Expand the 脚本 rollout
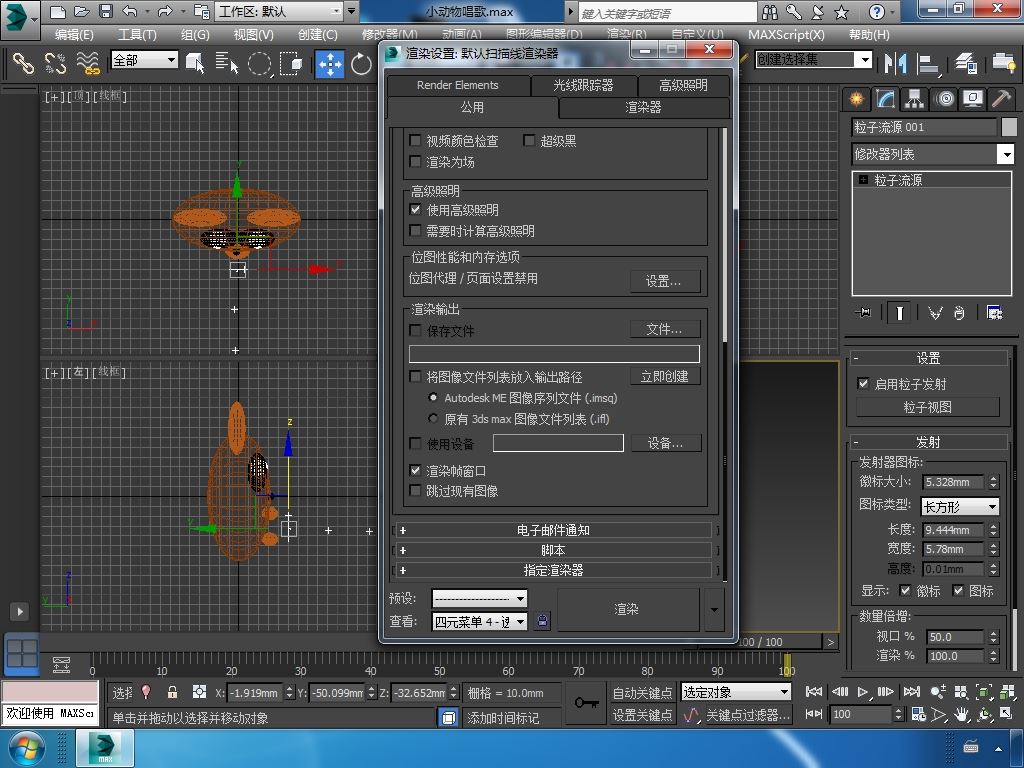This screenshot has width=1024, height=768. point(552,550)
